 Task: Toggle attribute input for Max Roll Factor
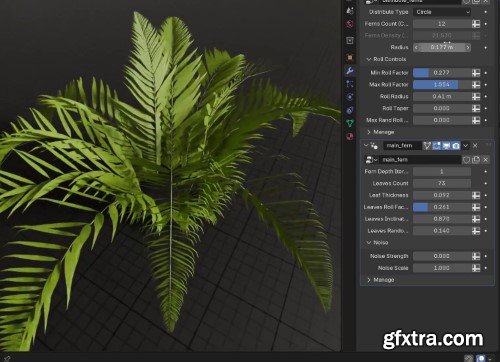[476, 85]
